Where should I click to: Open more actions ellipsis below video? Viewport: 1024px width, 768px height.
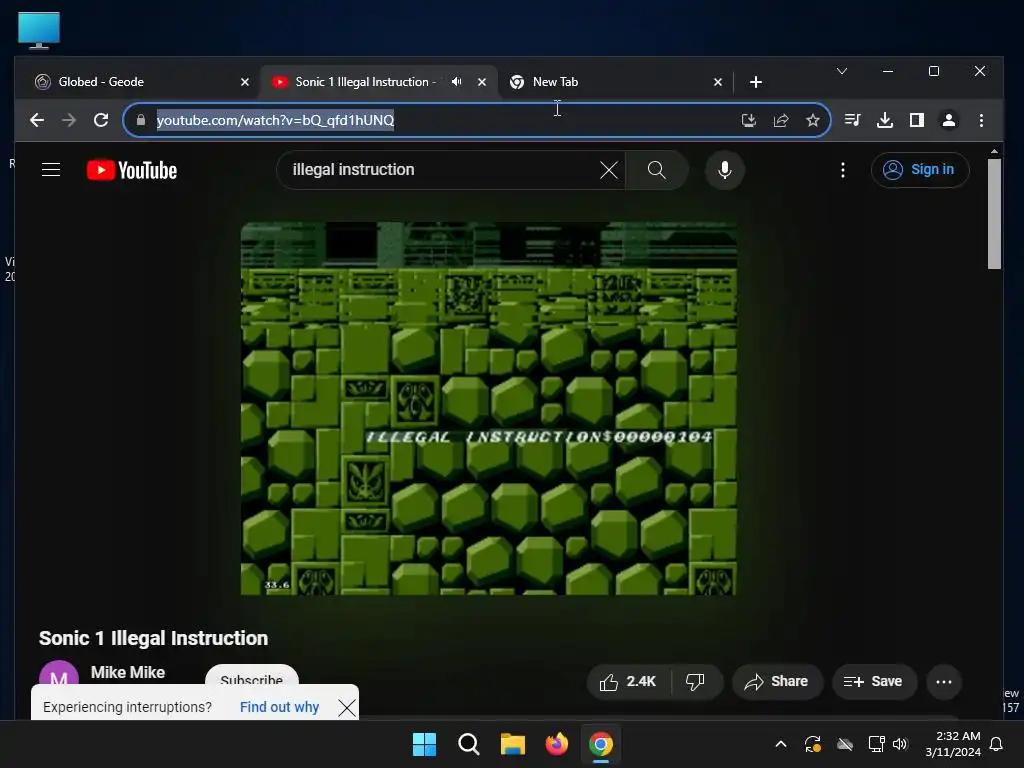pyautogui.click(x=944, y=682)
